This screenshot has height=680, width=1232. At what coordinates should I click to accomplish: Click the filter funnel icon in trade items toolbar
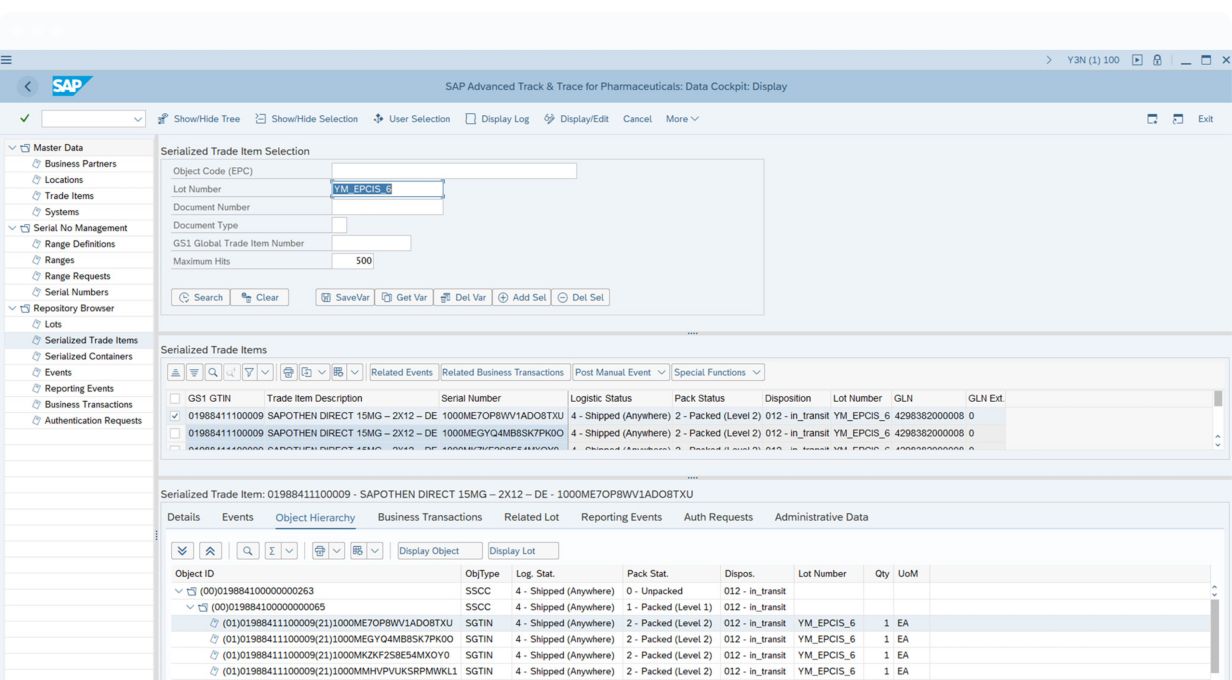(x=247, y=373)
